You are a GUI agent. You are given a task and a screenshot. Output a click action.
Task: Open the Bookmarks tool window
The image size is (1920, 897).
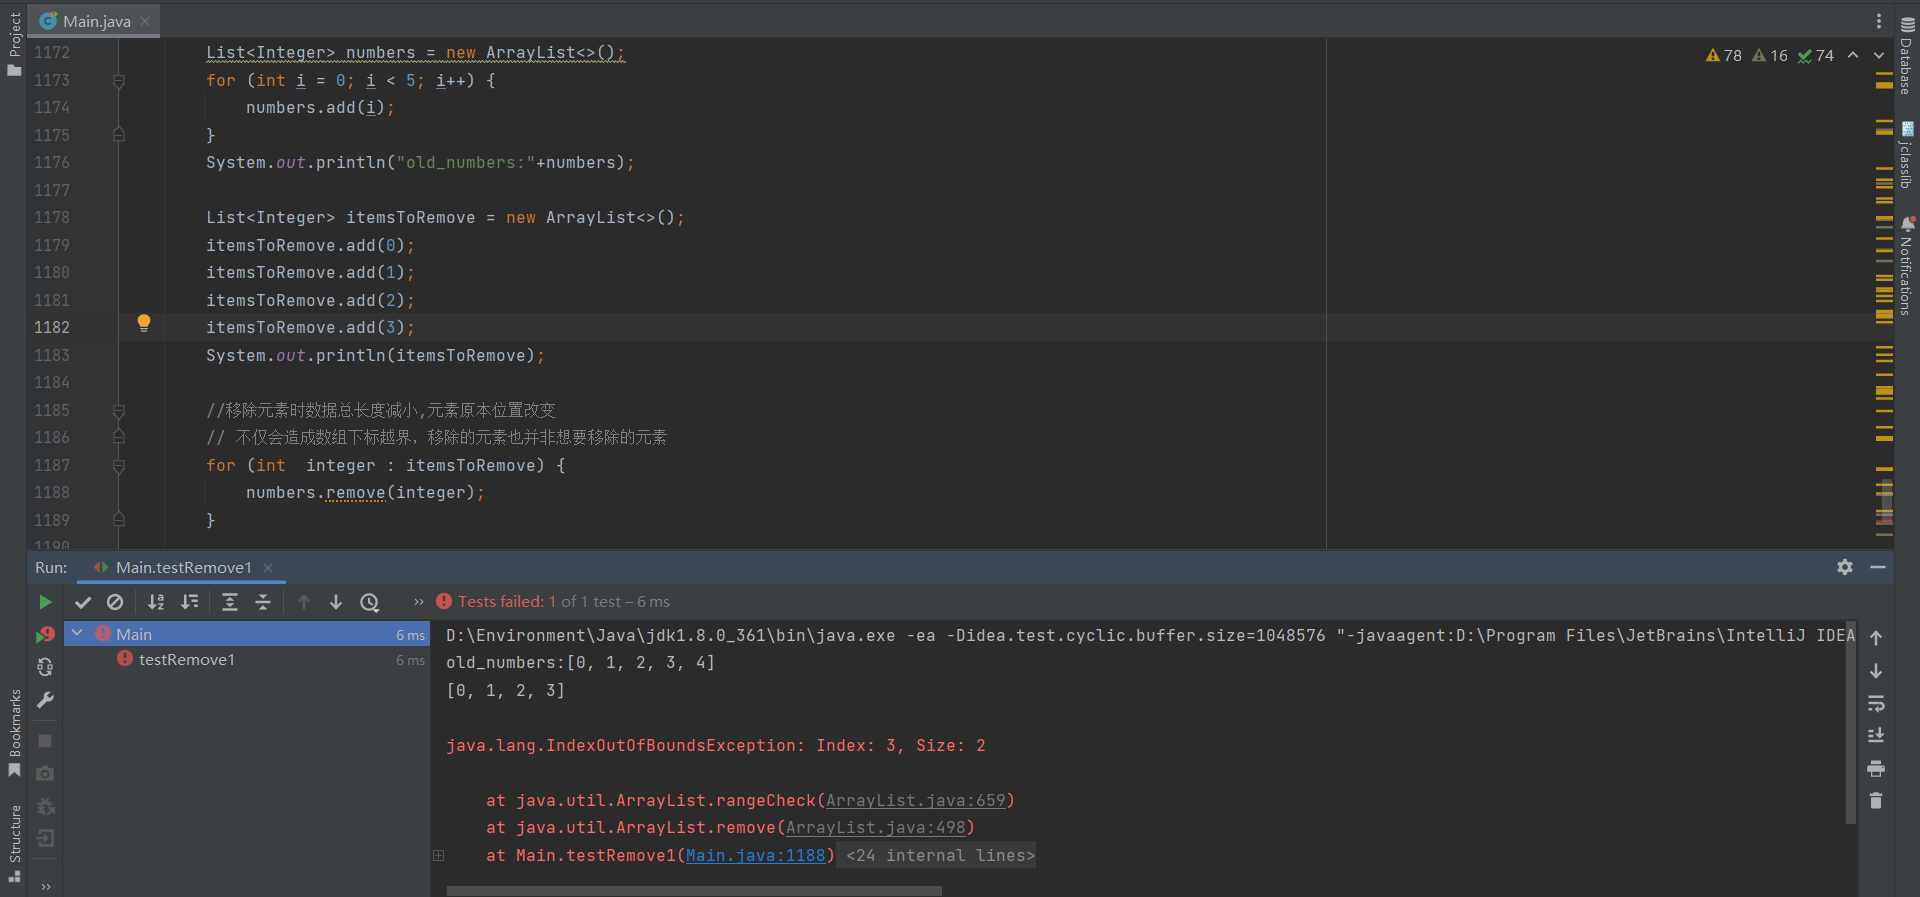click(14, 733)
